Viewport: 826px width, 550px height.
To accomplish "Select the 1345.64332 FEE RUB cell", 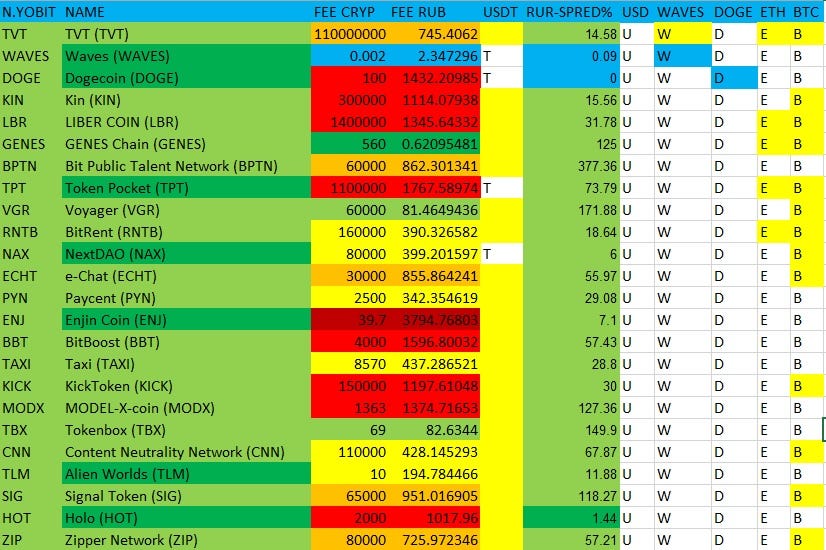I will coord(434,122).
